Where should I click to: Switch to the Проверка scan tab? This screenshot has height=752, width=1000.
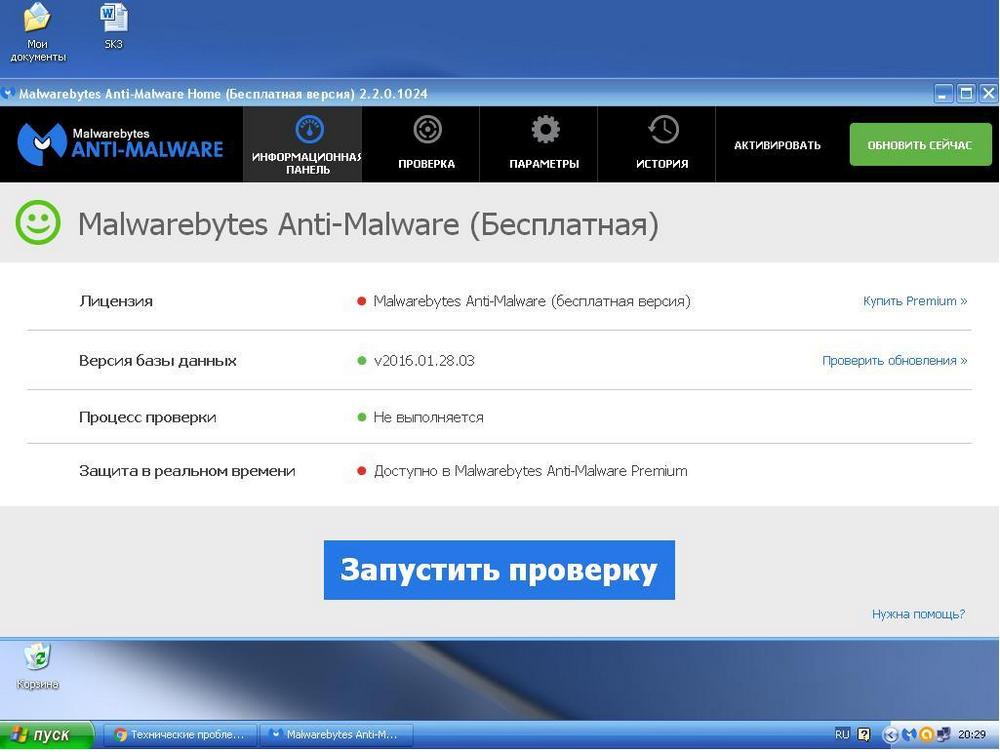[426, 144]
